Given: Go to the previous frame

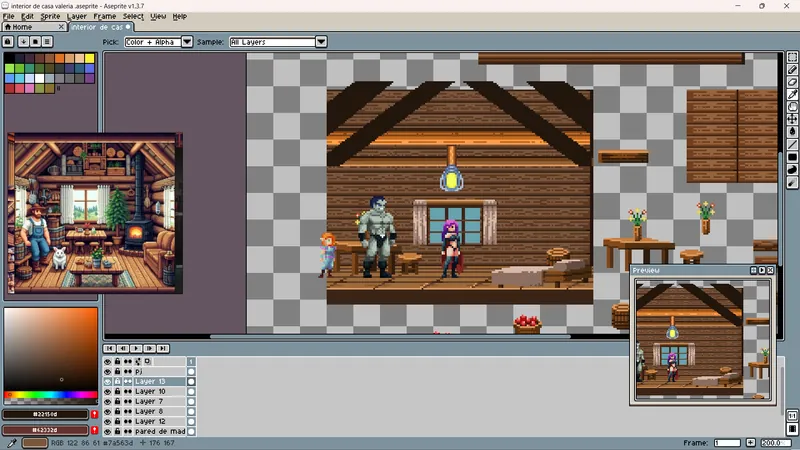Looking at the screenshot, I should click(x=122, y=348).
